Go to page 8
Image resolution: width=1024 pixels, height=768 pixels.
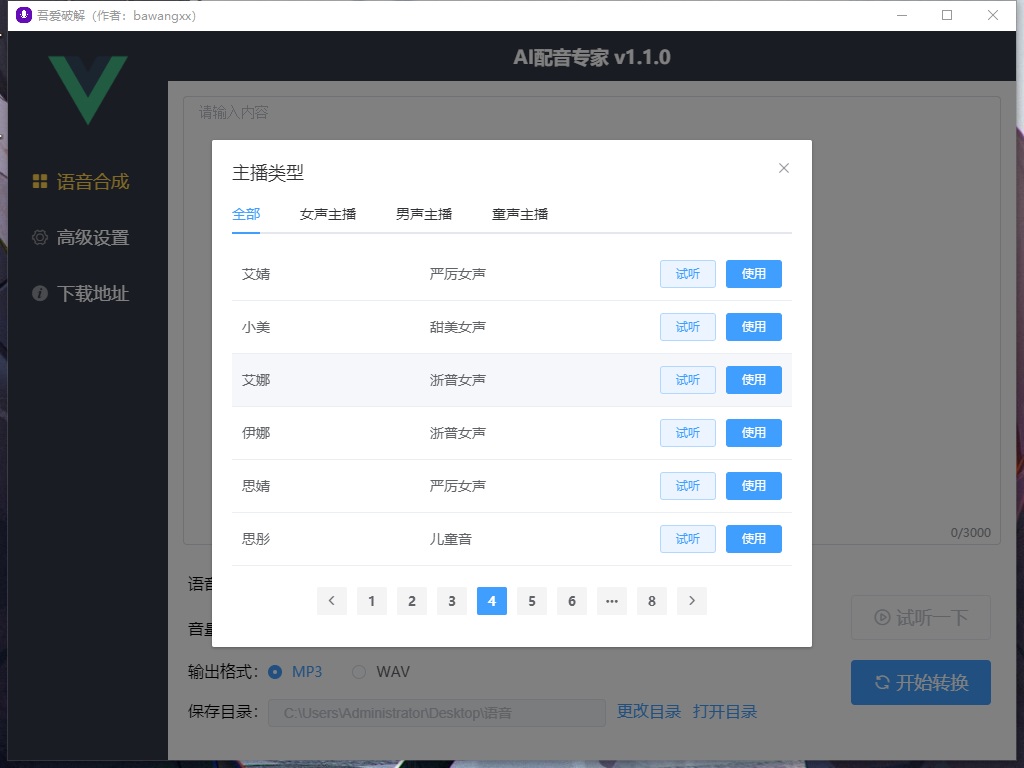pos(652,601)
